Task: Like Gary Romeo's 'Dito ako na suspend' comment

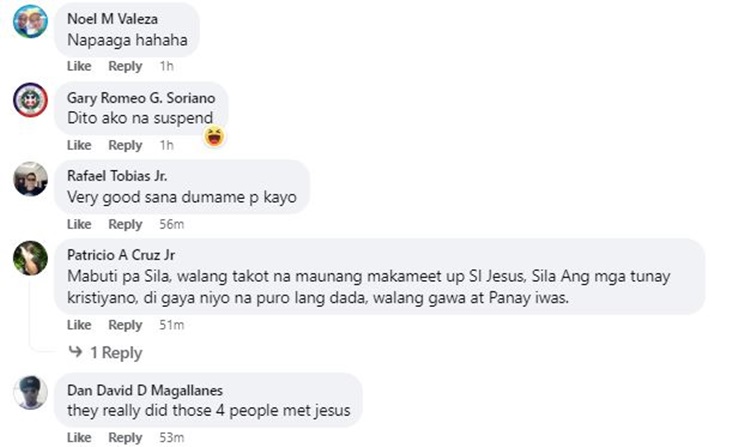Action: tap(79, 146)
